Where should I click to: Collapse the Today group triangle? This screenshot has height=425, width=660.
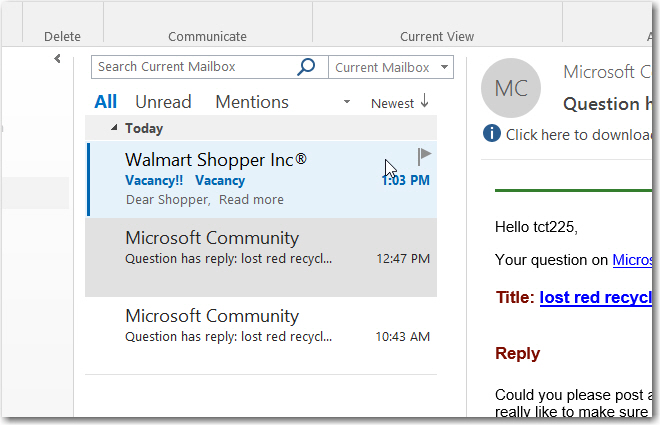click(x=114, y=128)
